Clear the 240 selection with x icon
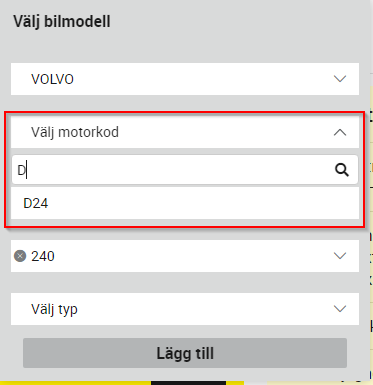Screen dimensions: 373x385 [20, 256]
